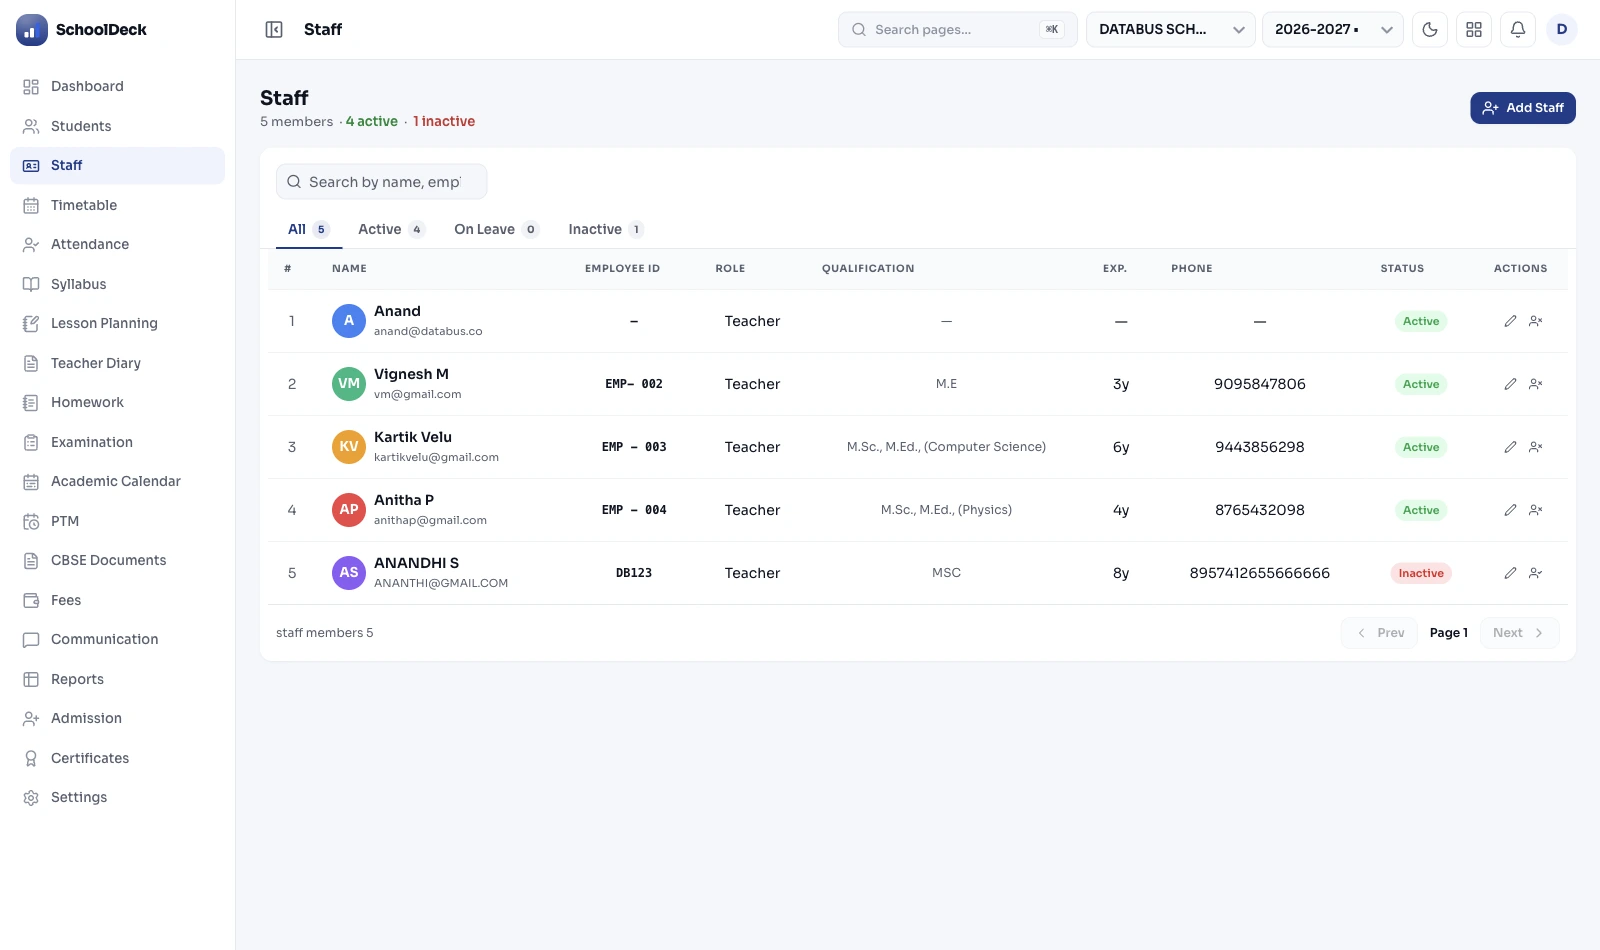Edit ANANDHI S record pencil icon
The width and height of the screenshot is (1600, 950).
(x=1510, y=573)
